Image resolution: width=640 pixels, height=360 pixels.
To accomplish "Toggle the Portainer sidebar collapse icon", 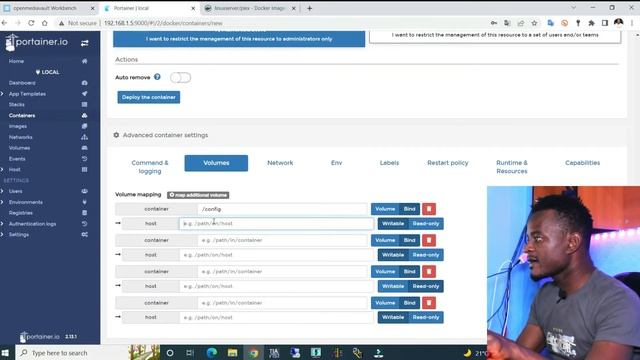I will (x=84, y=43).
